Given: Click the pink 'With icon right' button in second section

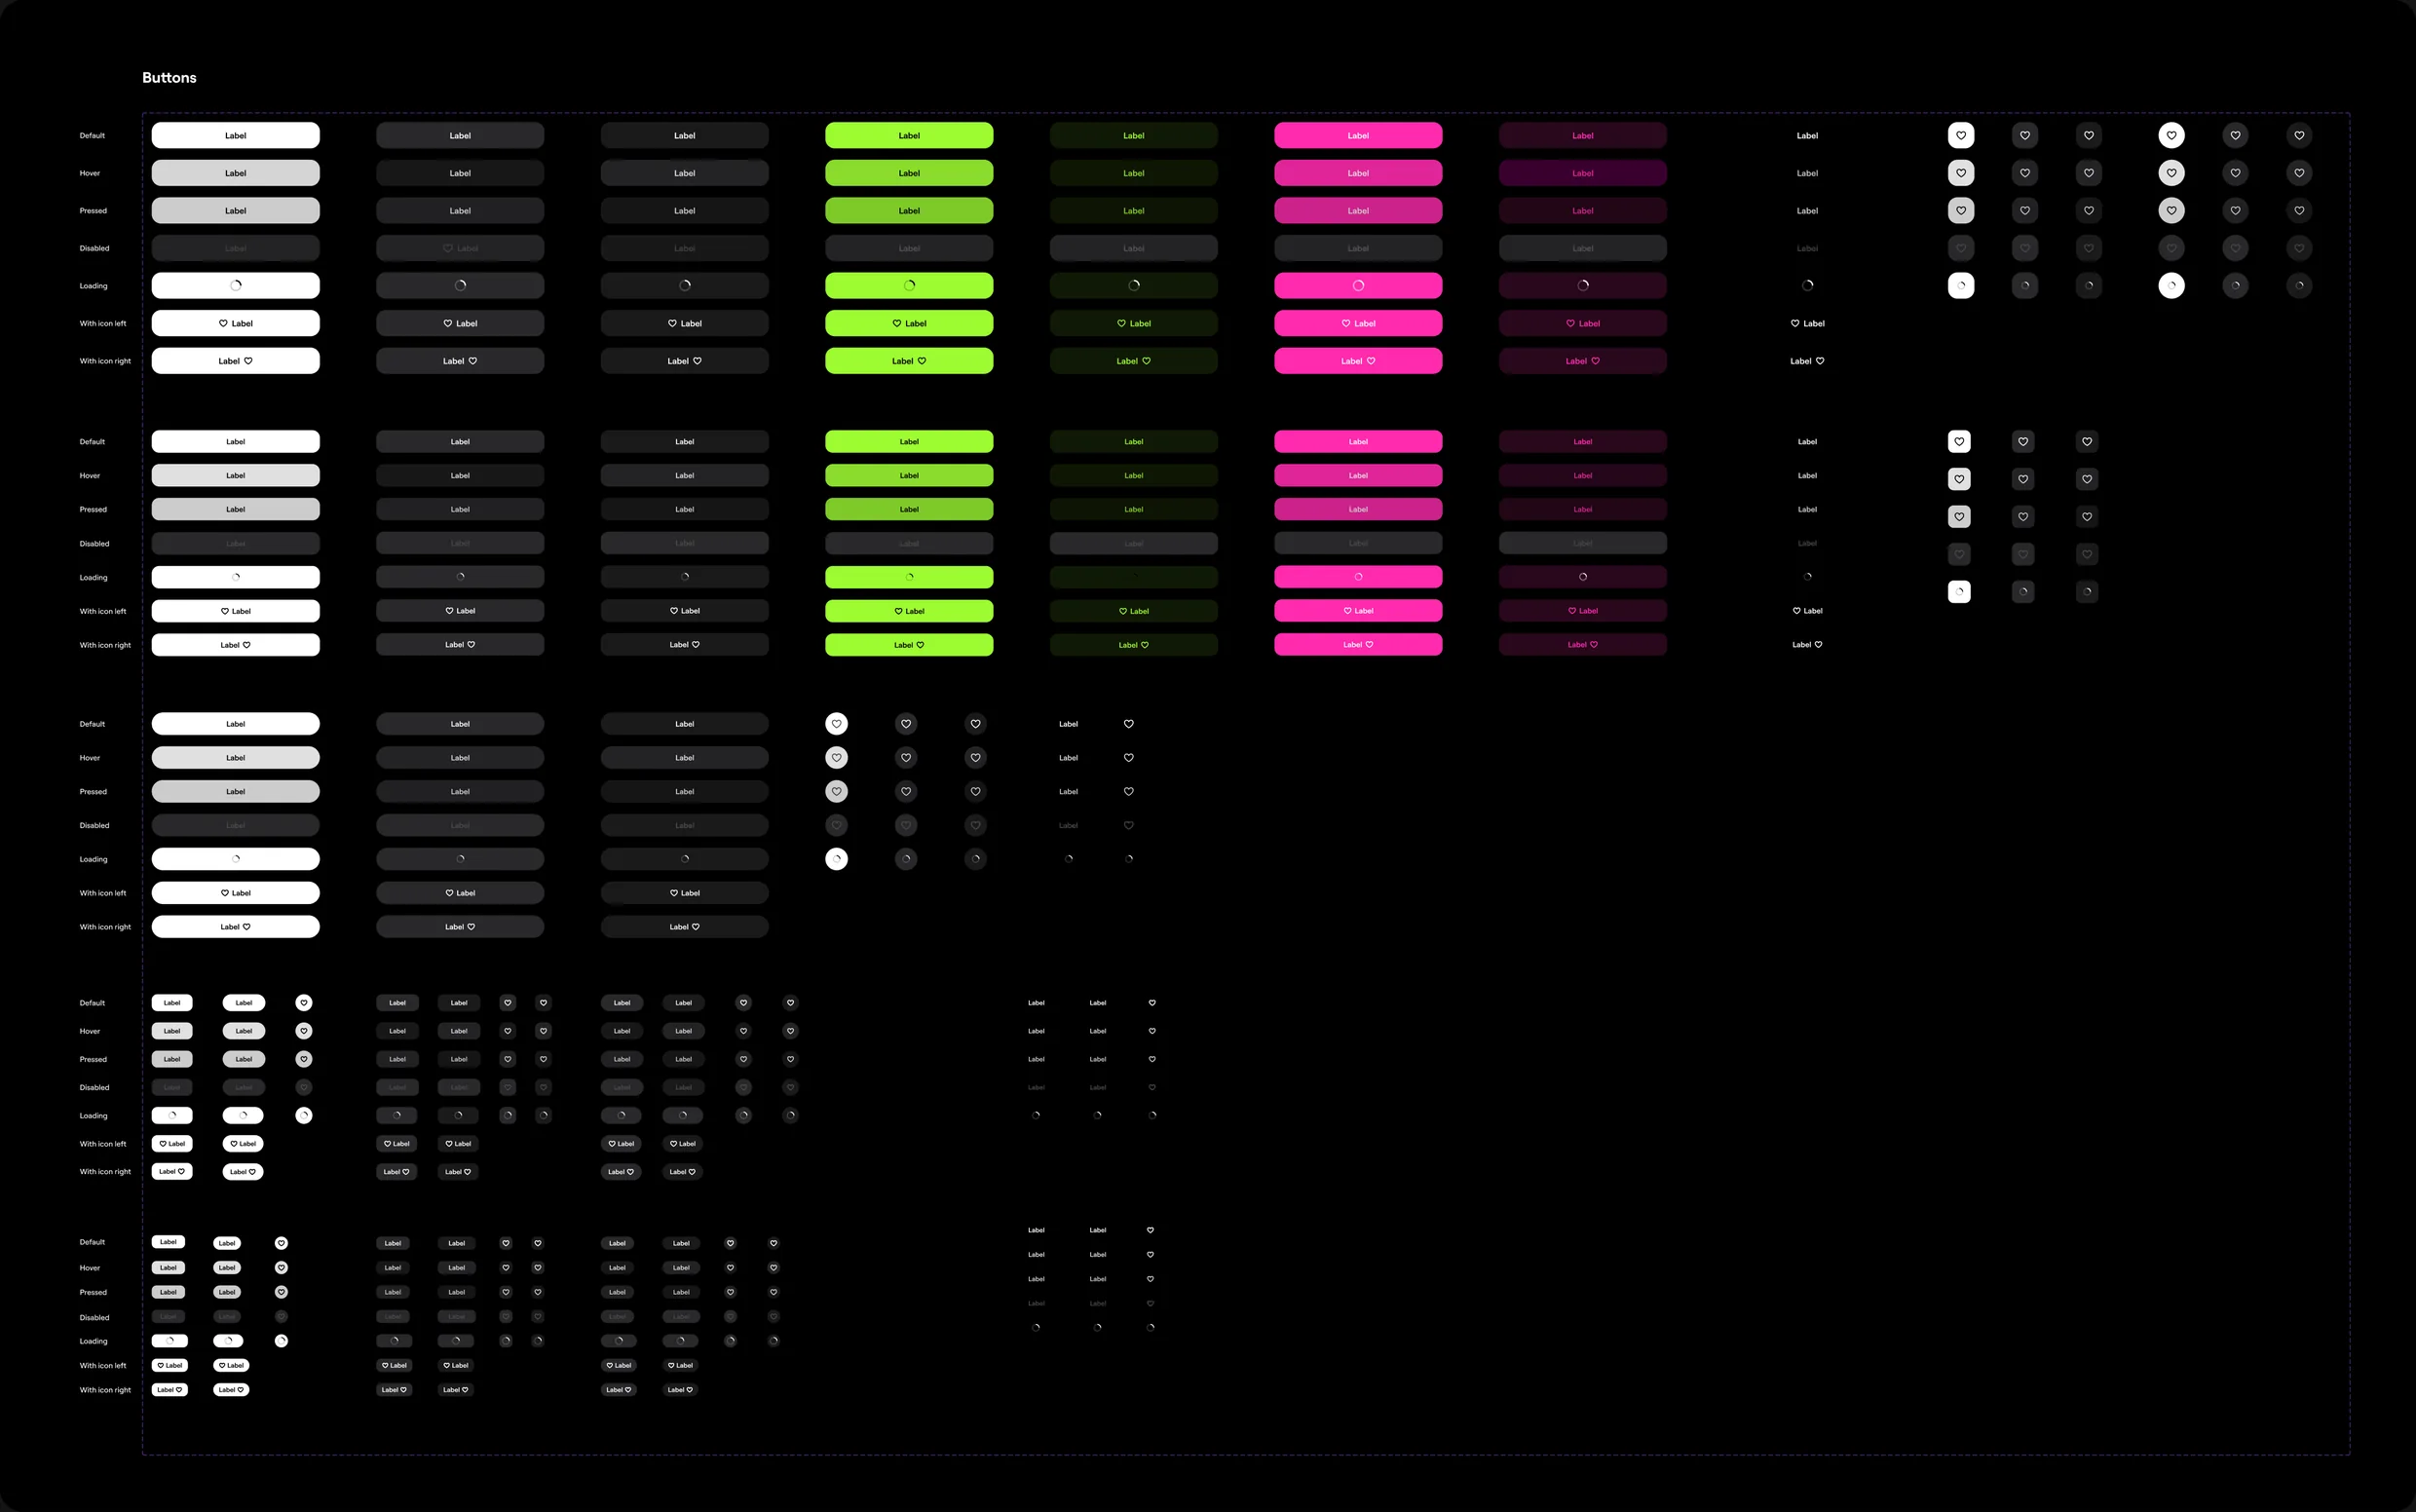Looking at the screenshot, I should tap(1358, 645).
